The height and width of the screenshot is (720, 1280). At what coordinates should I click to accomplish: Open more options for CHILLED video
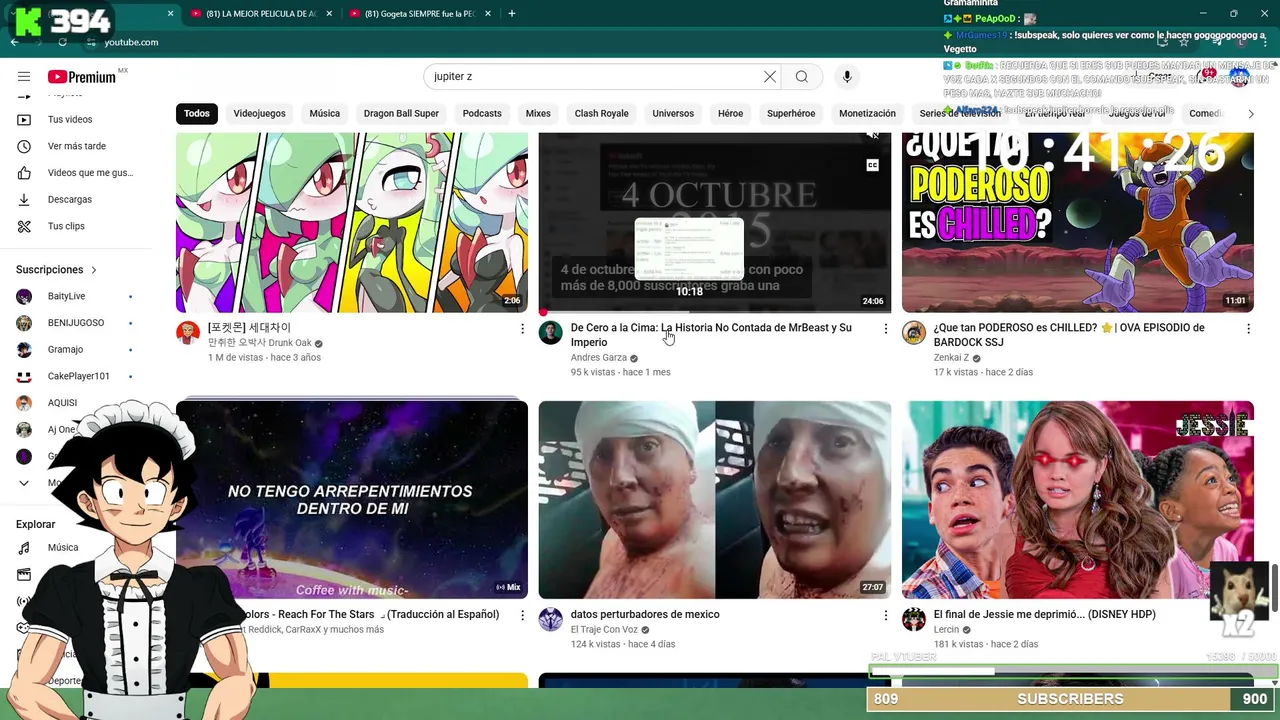point(1248,328)
